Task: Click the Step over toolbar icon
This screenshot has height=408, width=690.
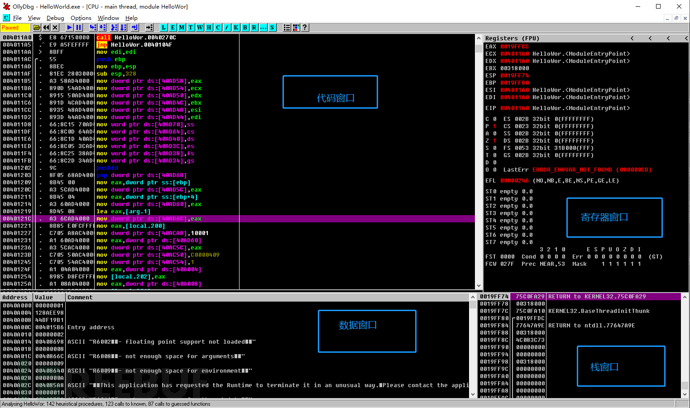Action: 102,27
